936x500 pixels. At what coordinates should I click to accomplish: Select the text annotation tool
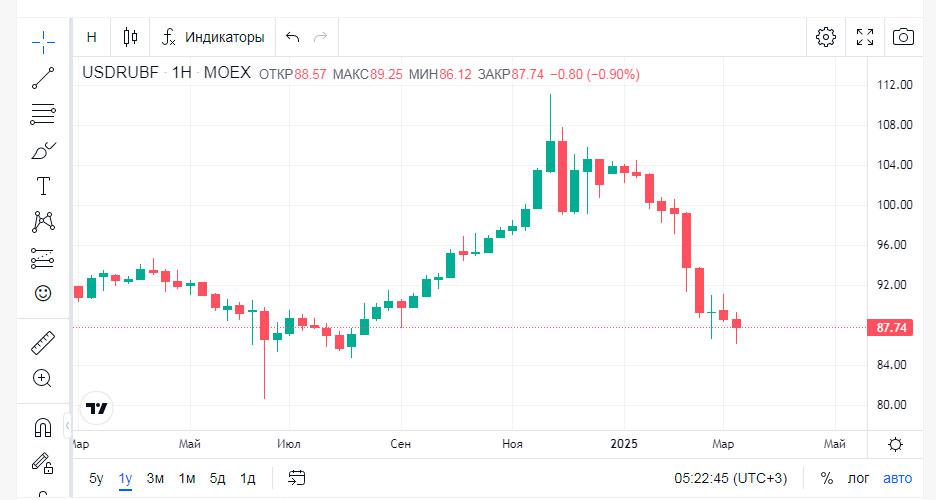(x=43, y=186)
